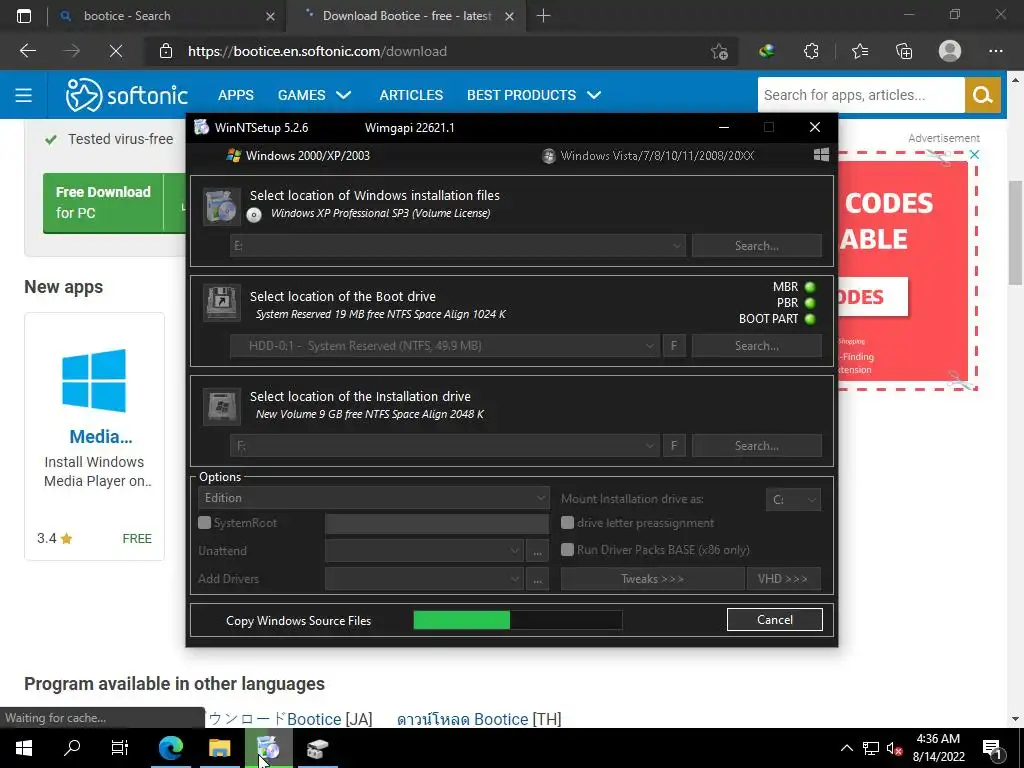Screen dimensions: 1024x768
Task: Switch to Windows 2000/XP/2003 tab
Action: [298, 155]
